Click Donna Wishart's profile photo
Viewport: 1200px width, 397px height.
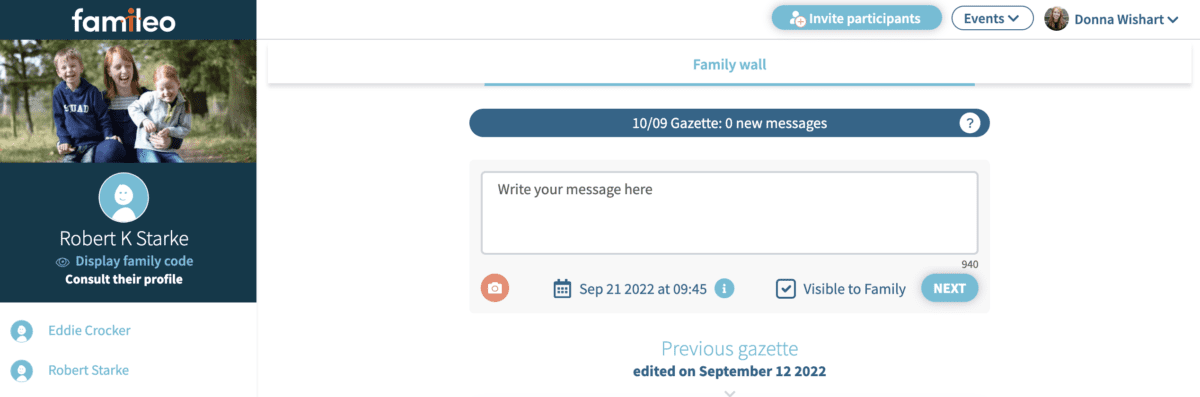coord(1056,18)
